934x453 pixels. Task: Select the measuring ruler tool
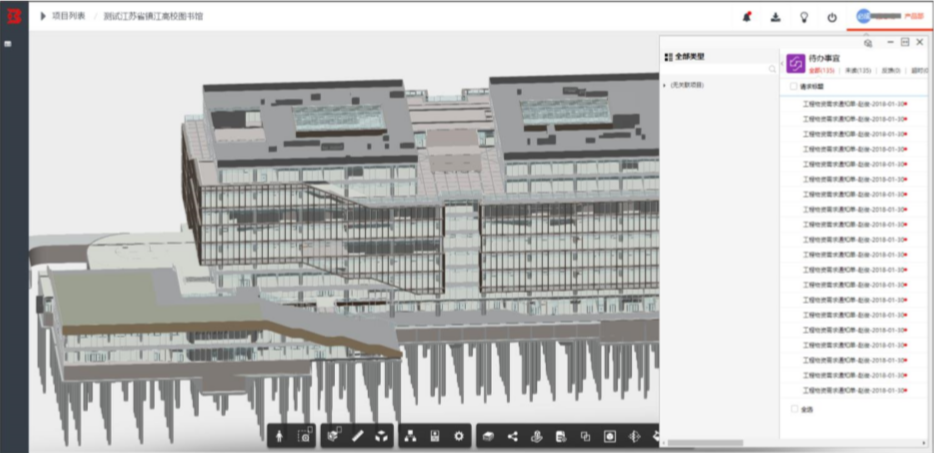(357, 436)
